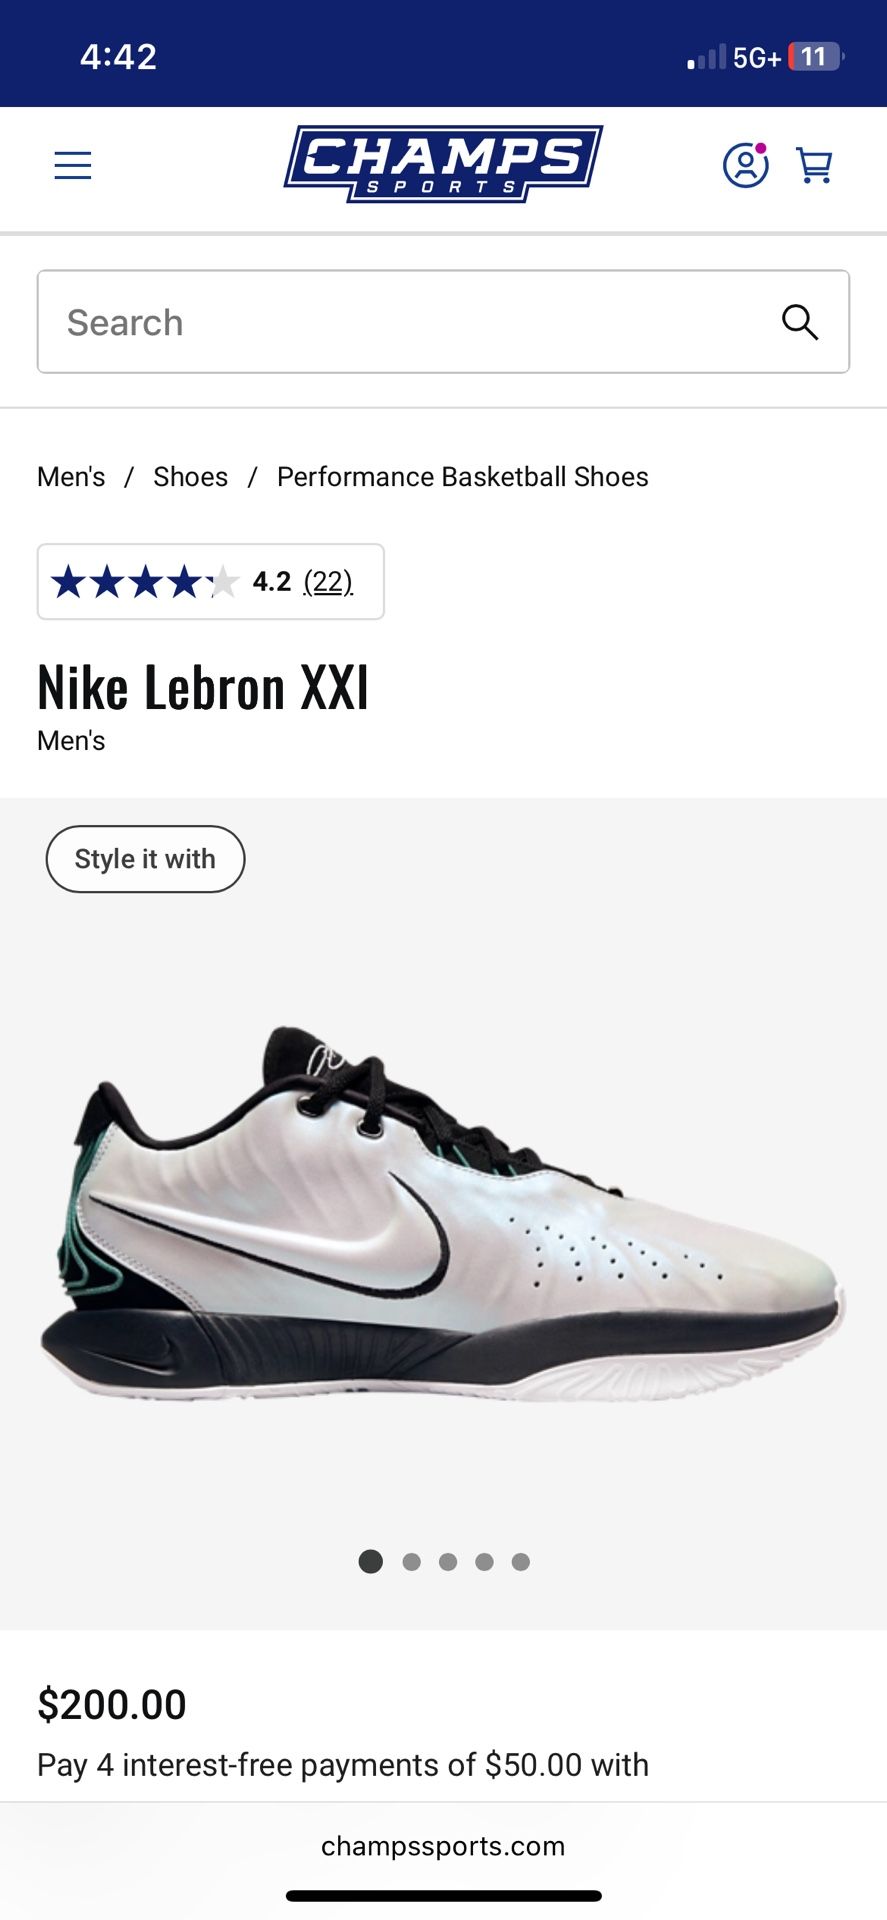Viewport: 887px width, 1920px height.
Task: Tap the Style it with button
Action: pos(145,859)
